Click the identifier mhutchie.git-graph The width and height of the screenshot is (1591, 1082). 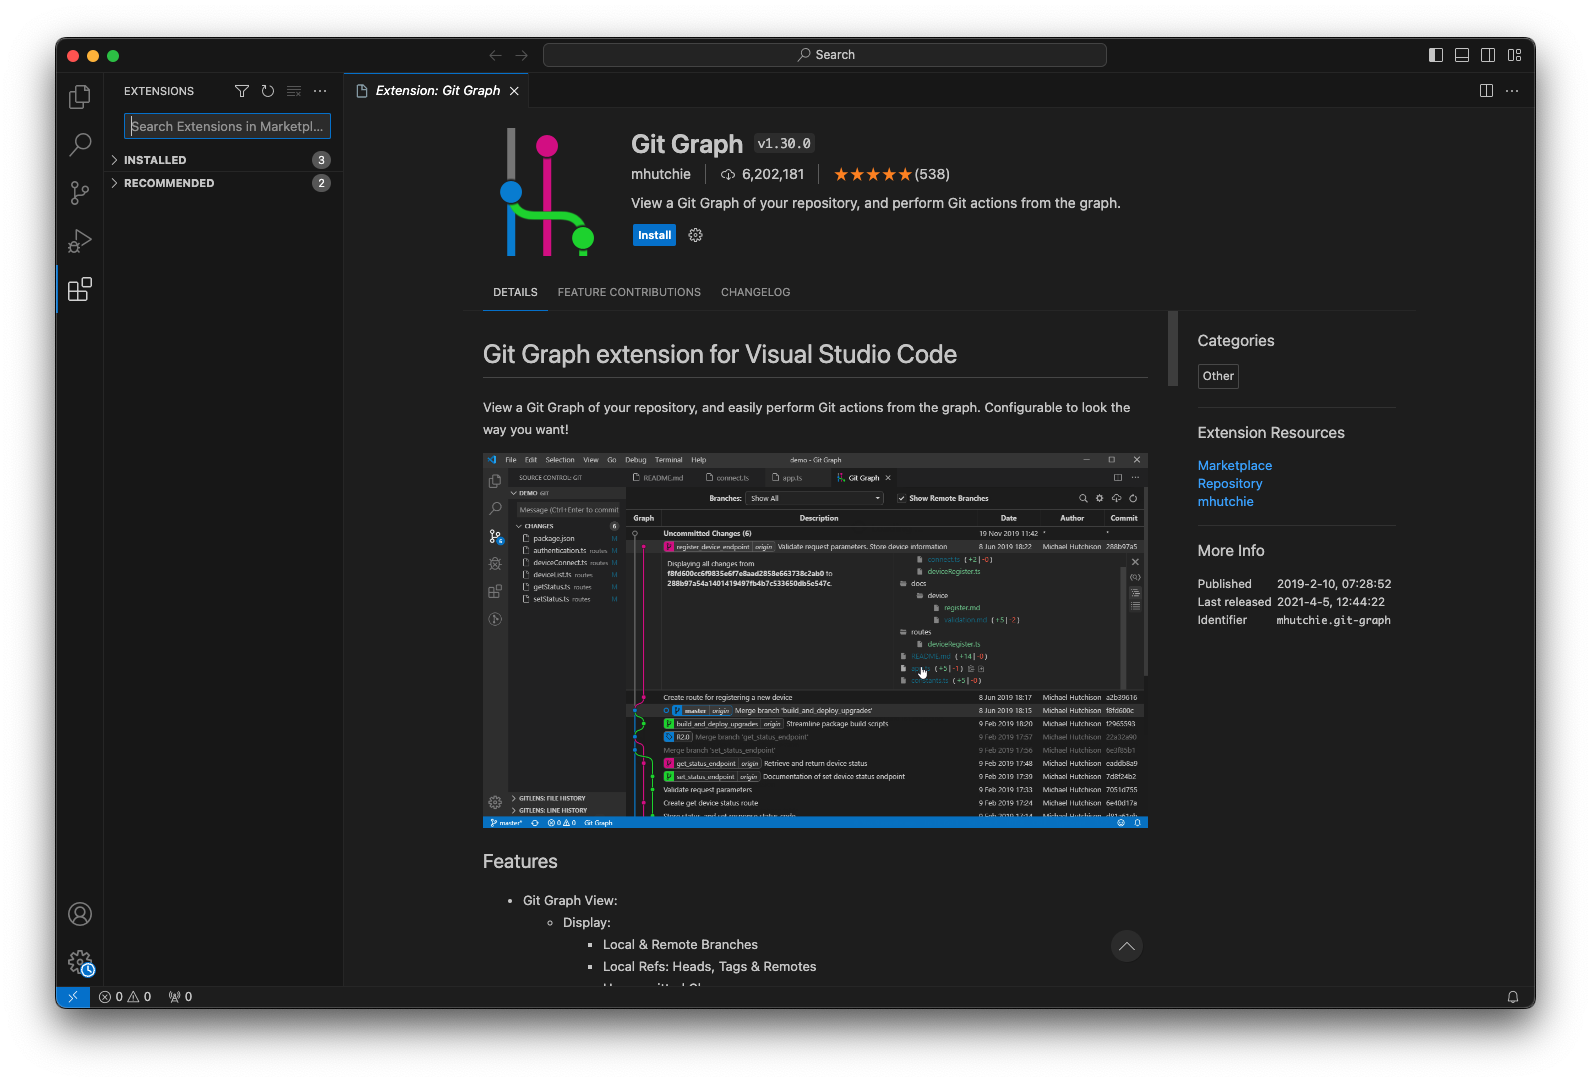(x=1333, y=620)
